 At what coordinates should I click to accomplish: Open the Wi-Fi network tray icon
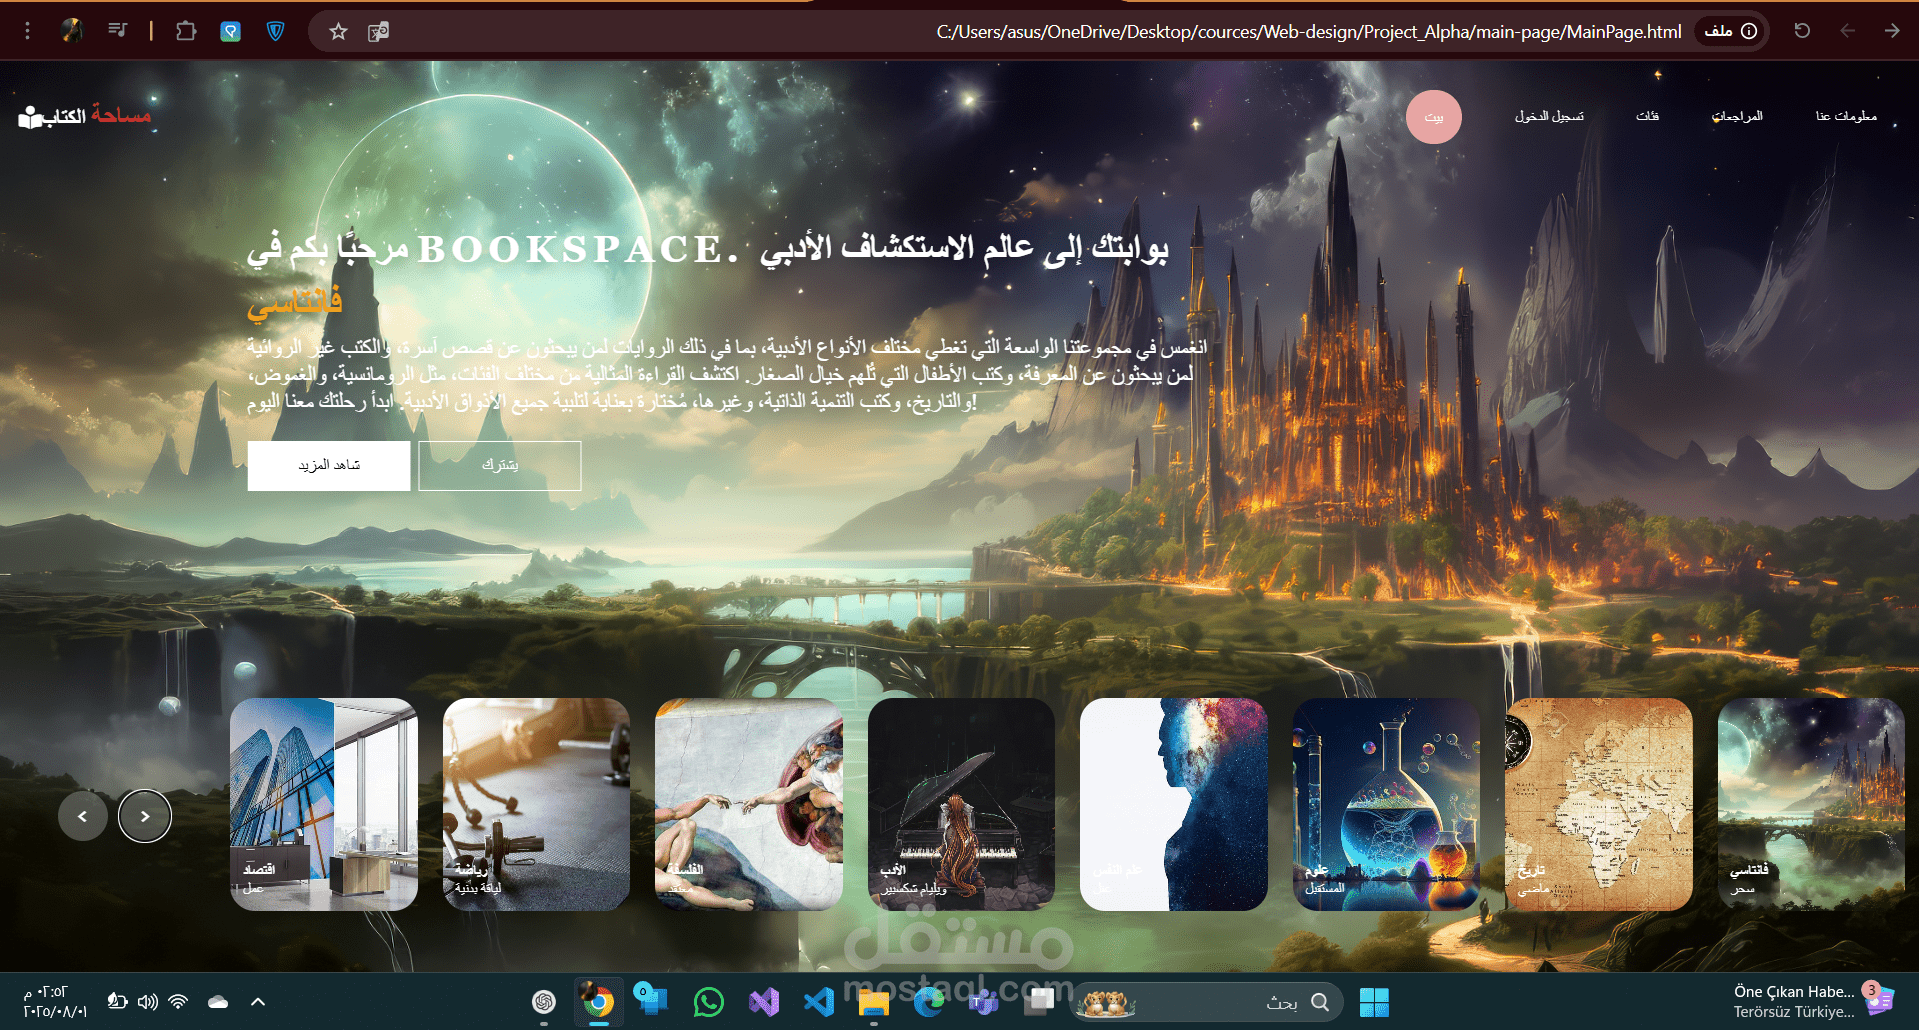point(179,1001)
